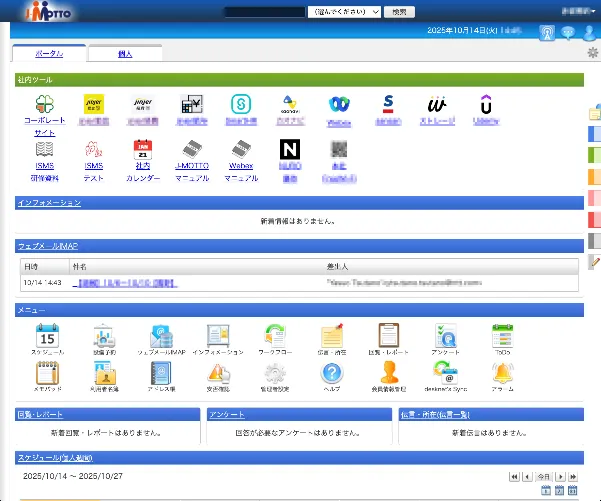Jump to previous schedule period arrow

[x=527, y=477]
